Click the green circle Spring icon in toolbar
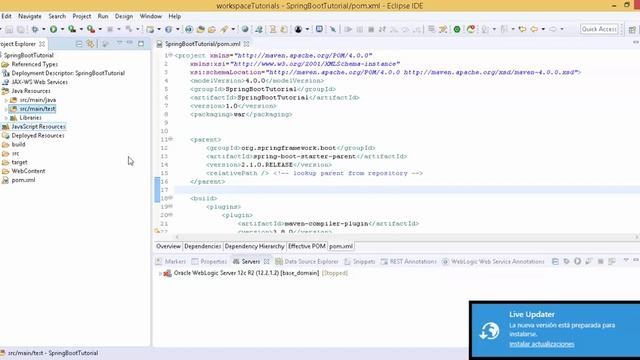 [x=457, y=29]
